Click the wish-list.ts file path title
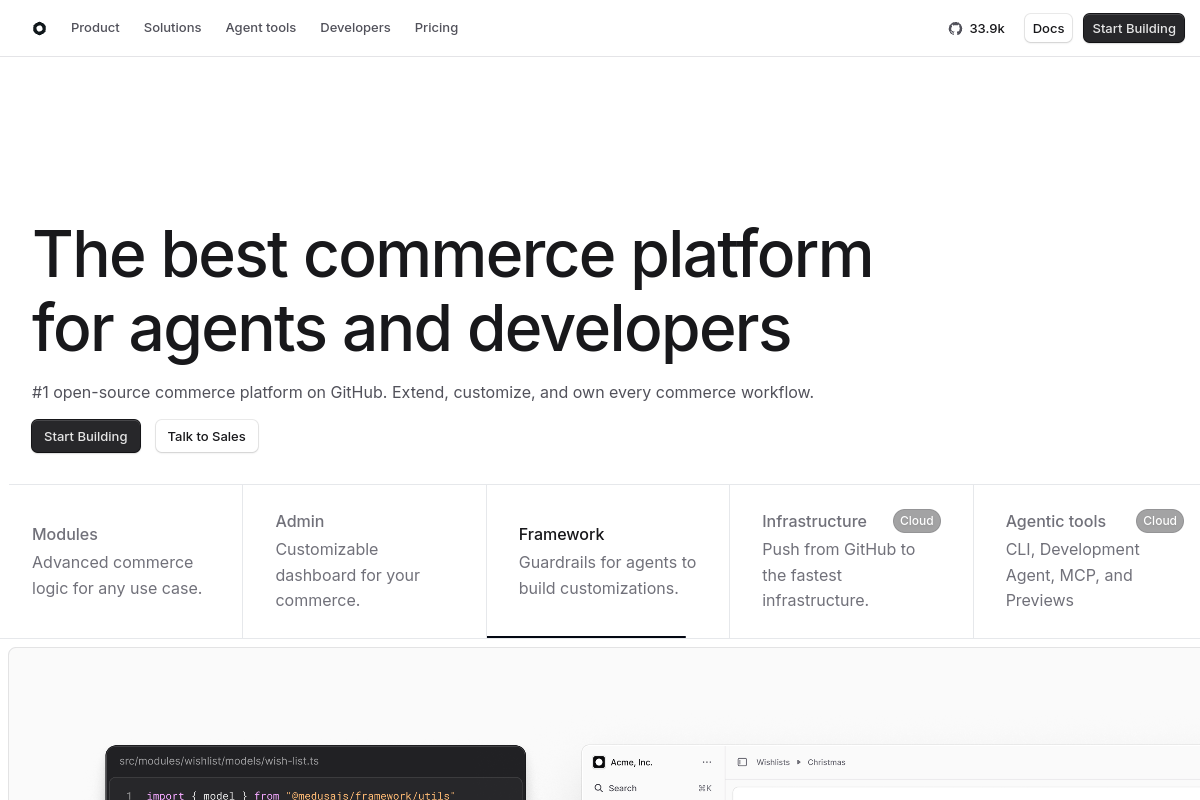The image size is (1200, 800). point(219,761)
